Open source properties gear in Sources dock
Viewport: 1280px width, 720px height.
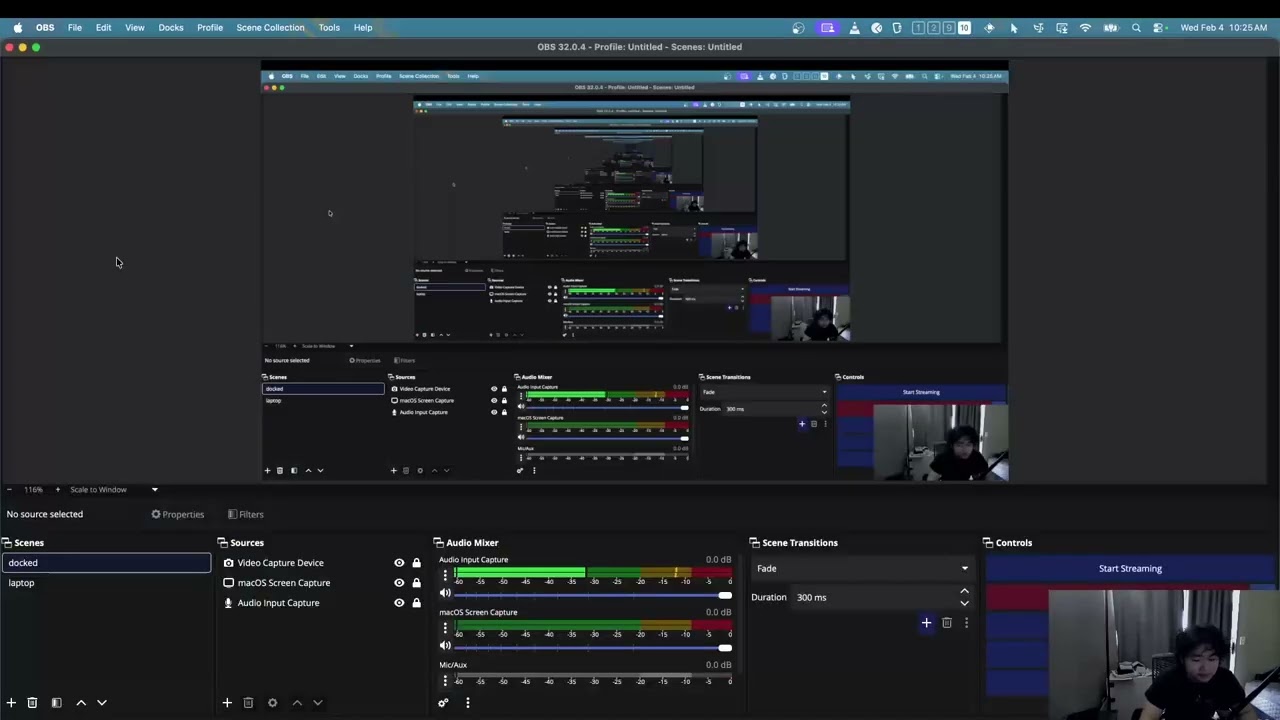tap(272, 703)
